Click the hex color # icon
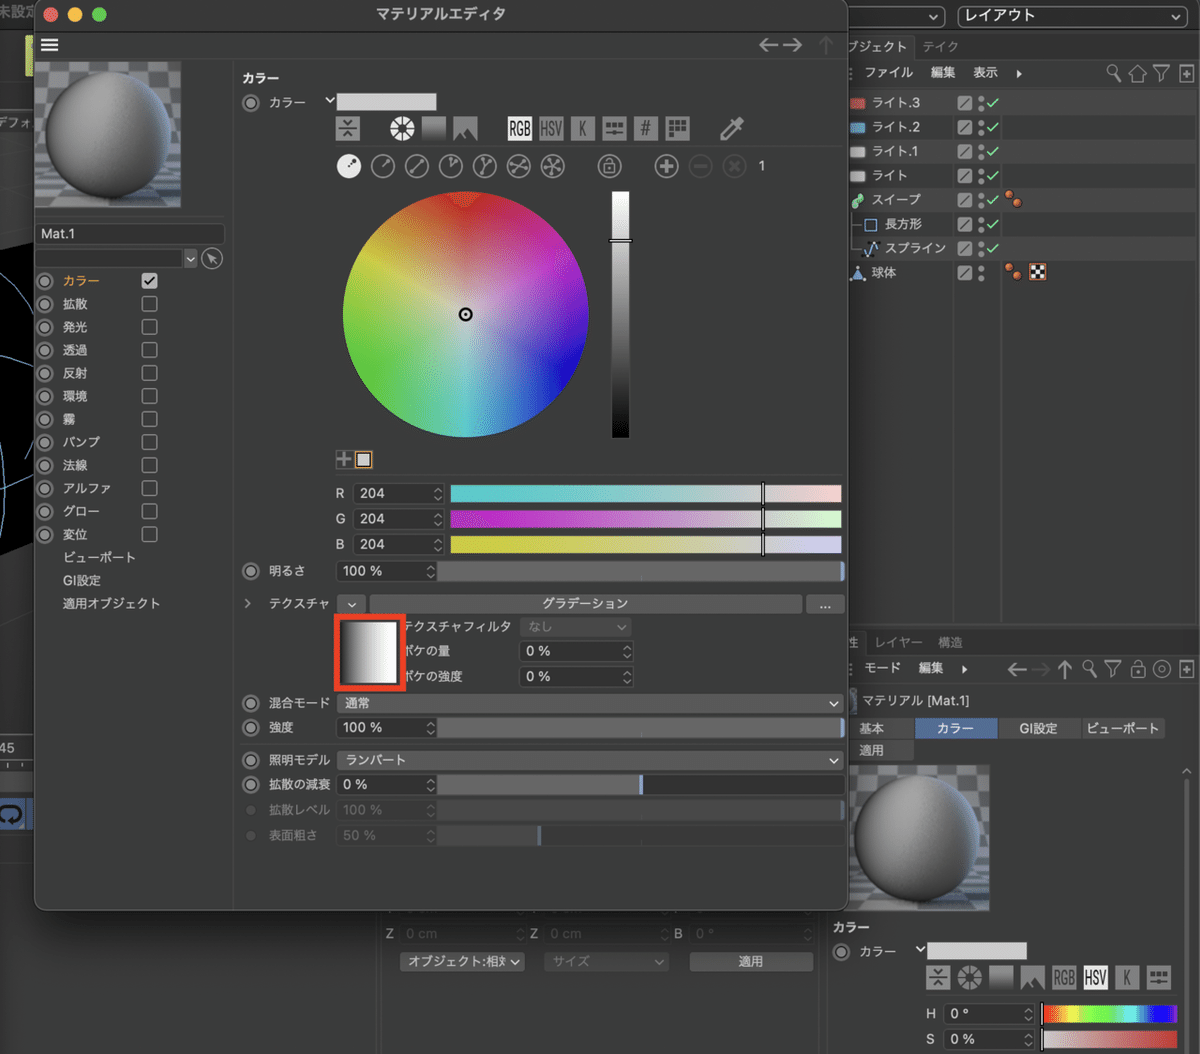The height and width of the screenshot is (1054, 1200). point(645,128)
